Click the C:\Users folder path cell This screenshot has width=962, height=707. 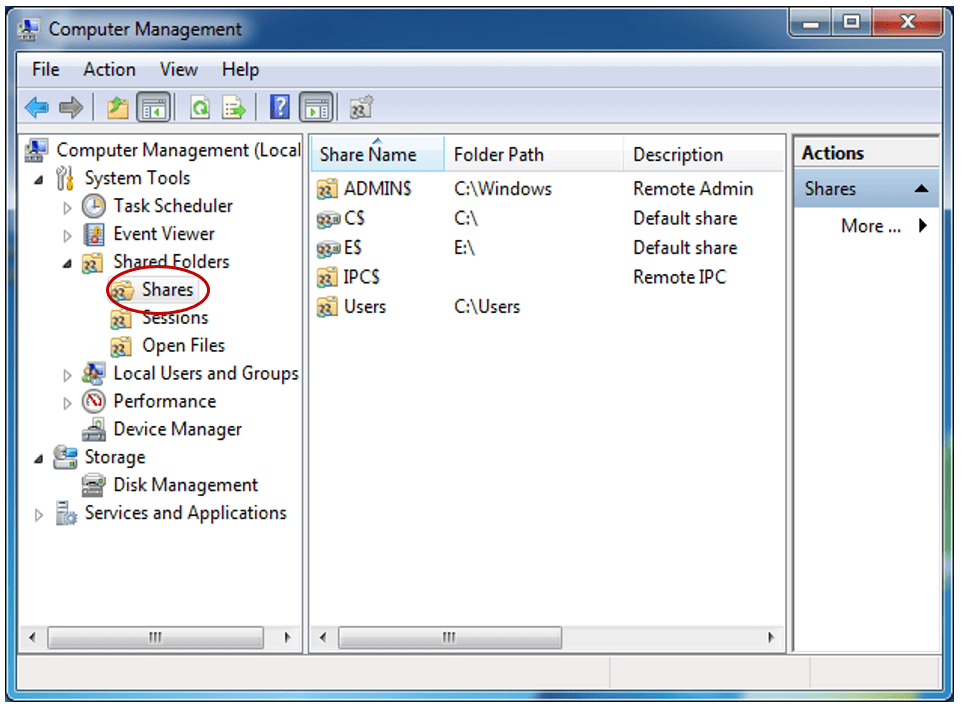(487, 306)
